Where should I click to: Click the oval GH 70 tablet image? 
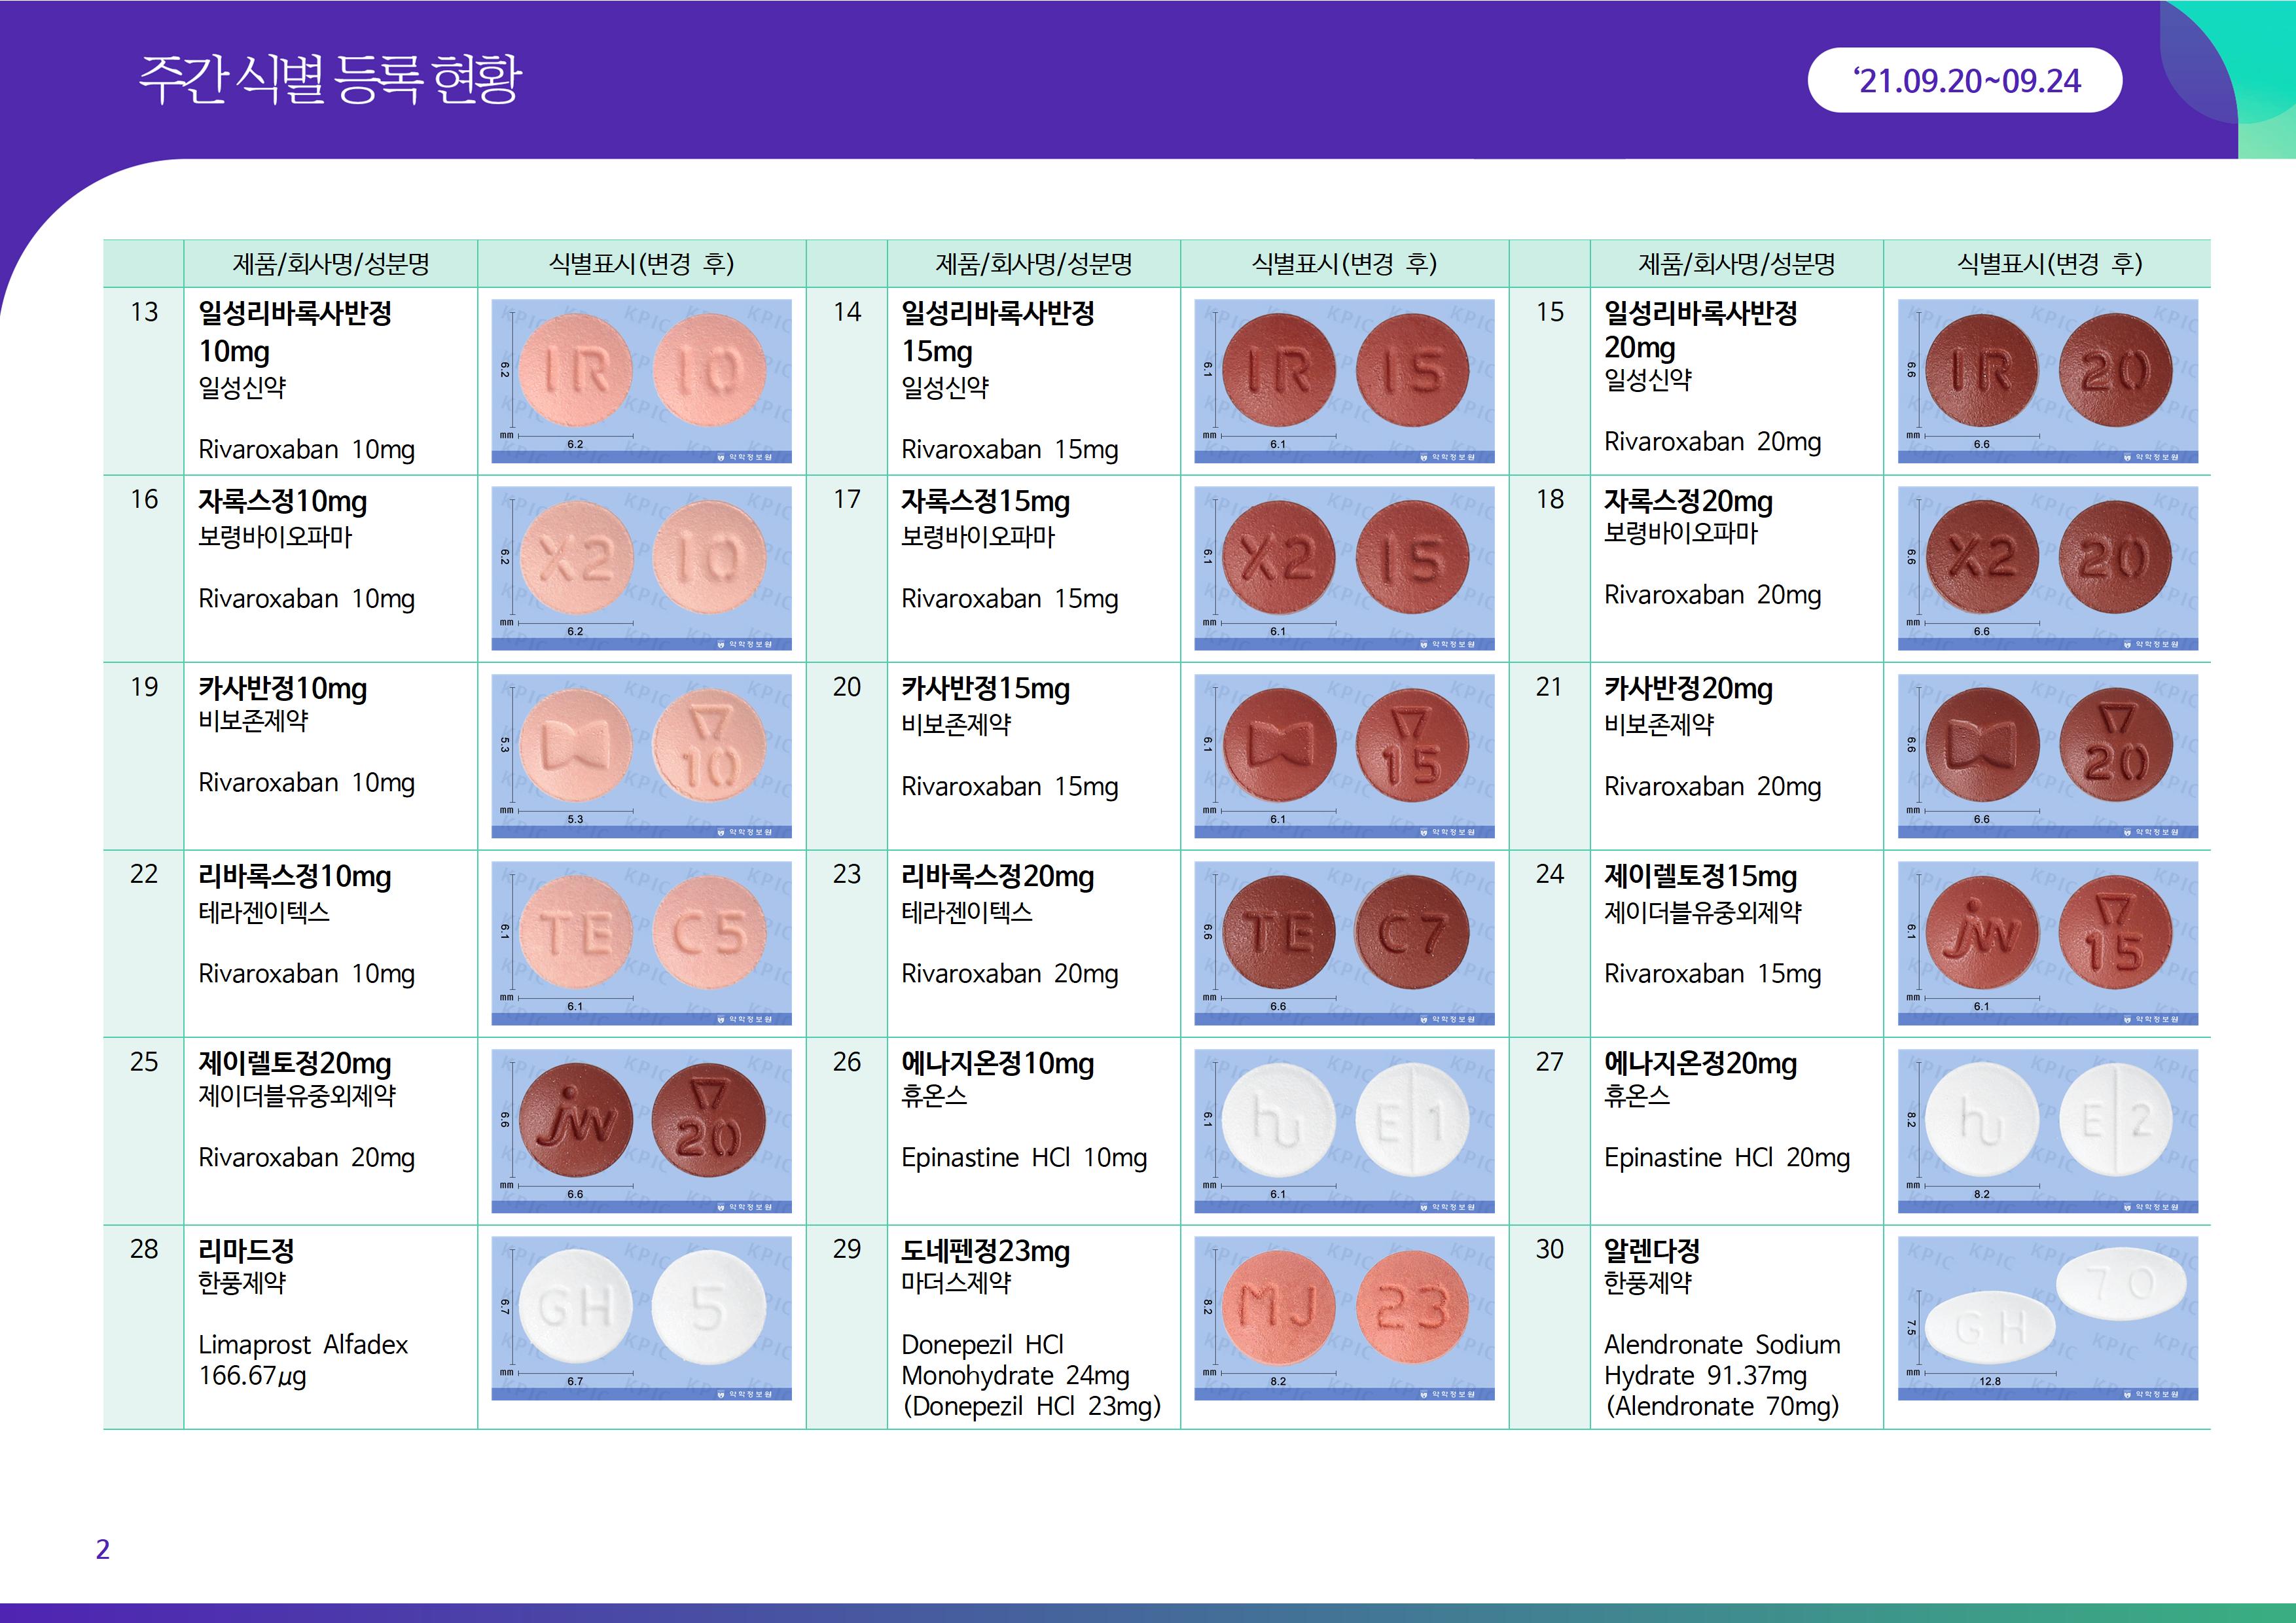[2047, 1317]
